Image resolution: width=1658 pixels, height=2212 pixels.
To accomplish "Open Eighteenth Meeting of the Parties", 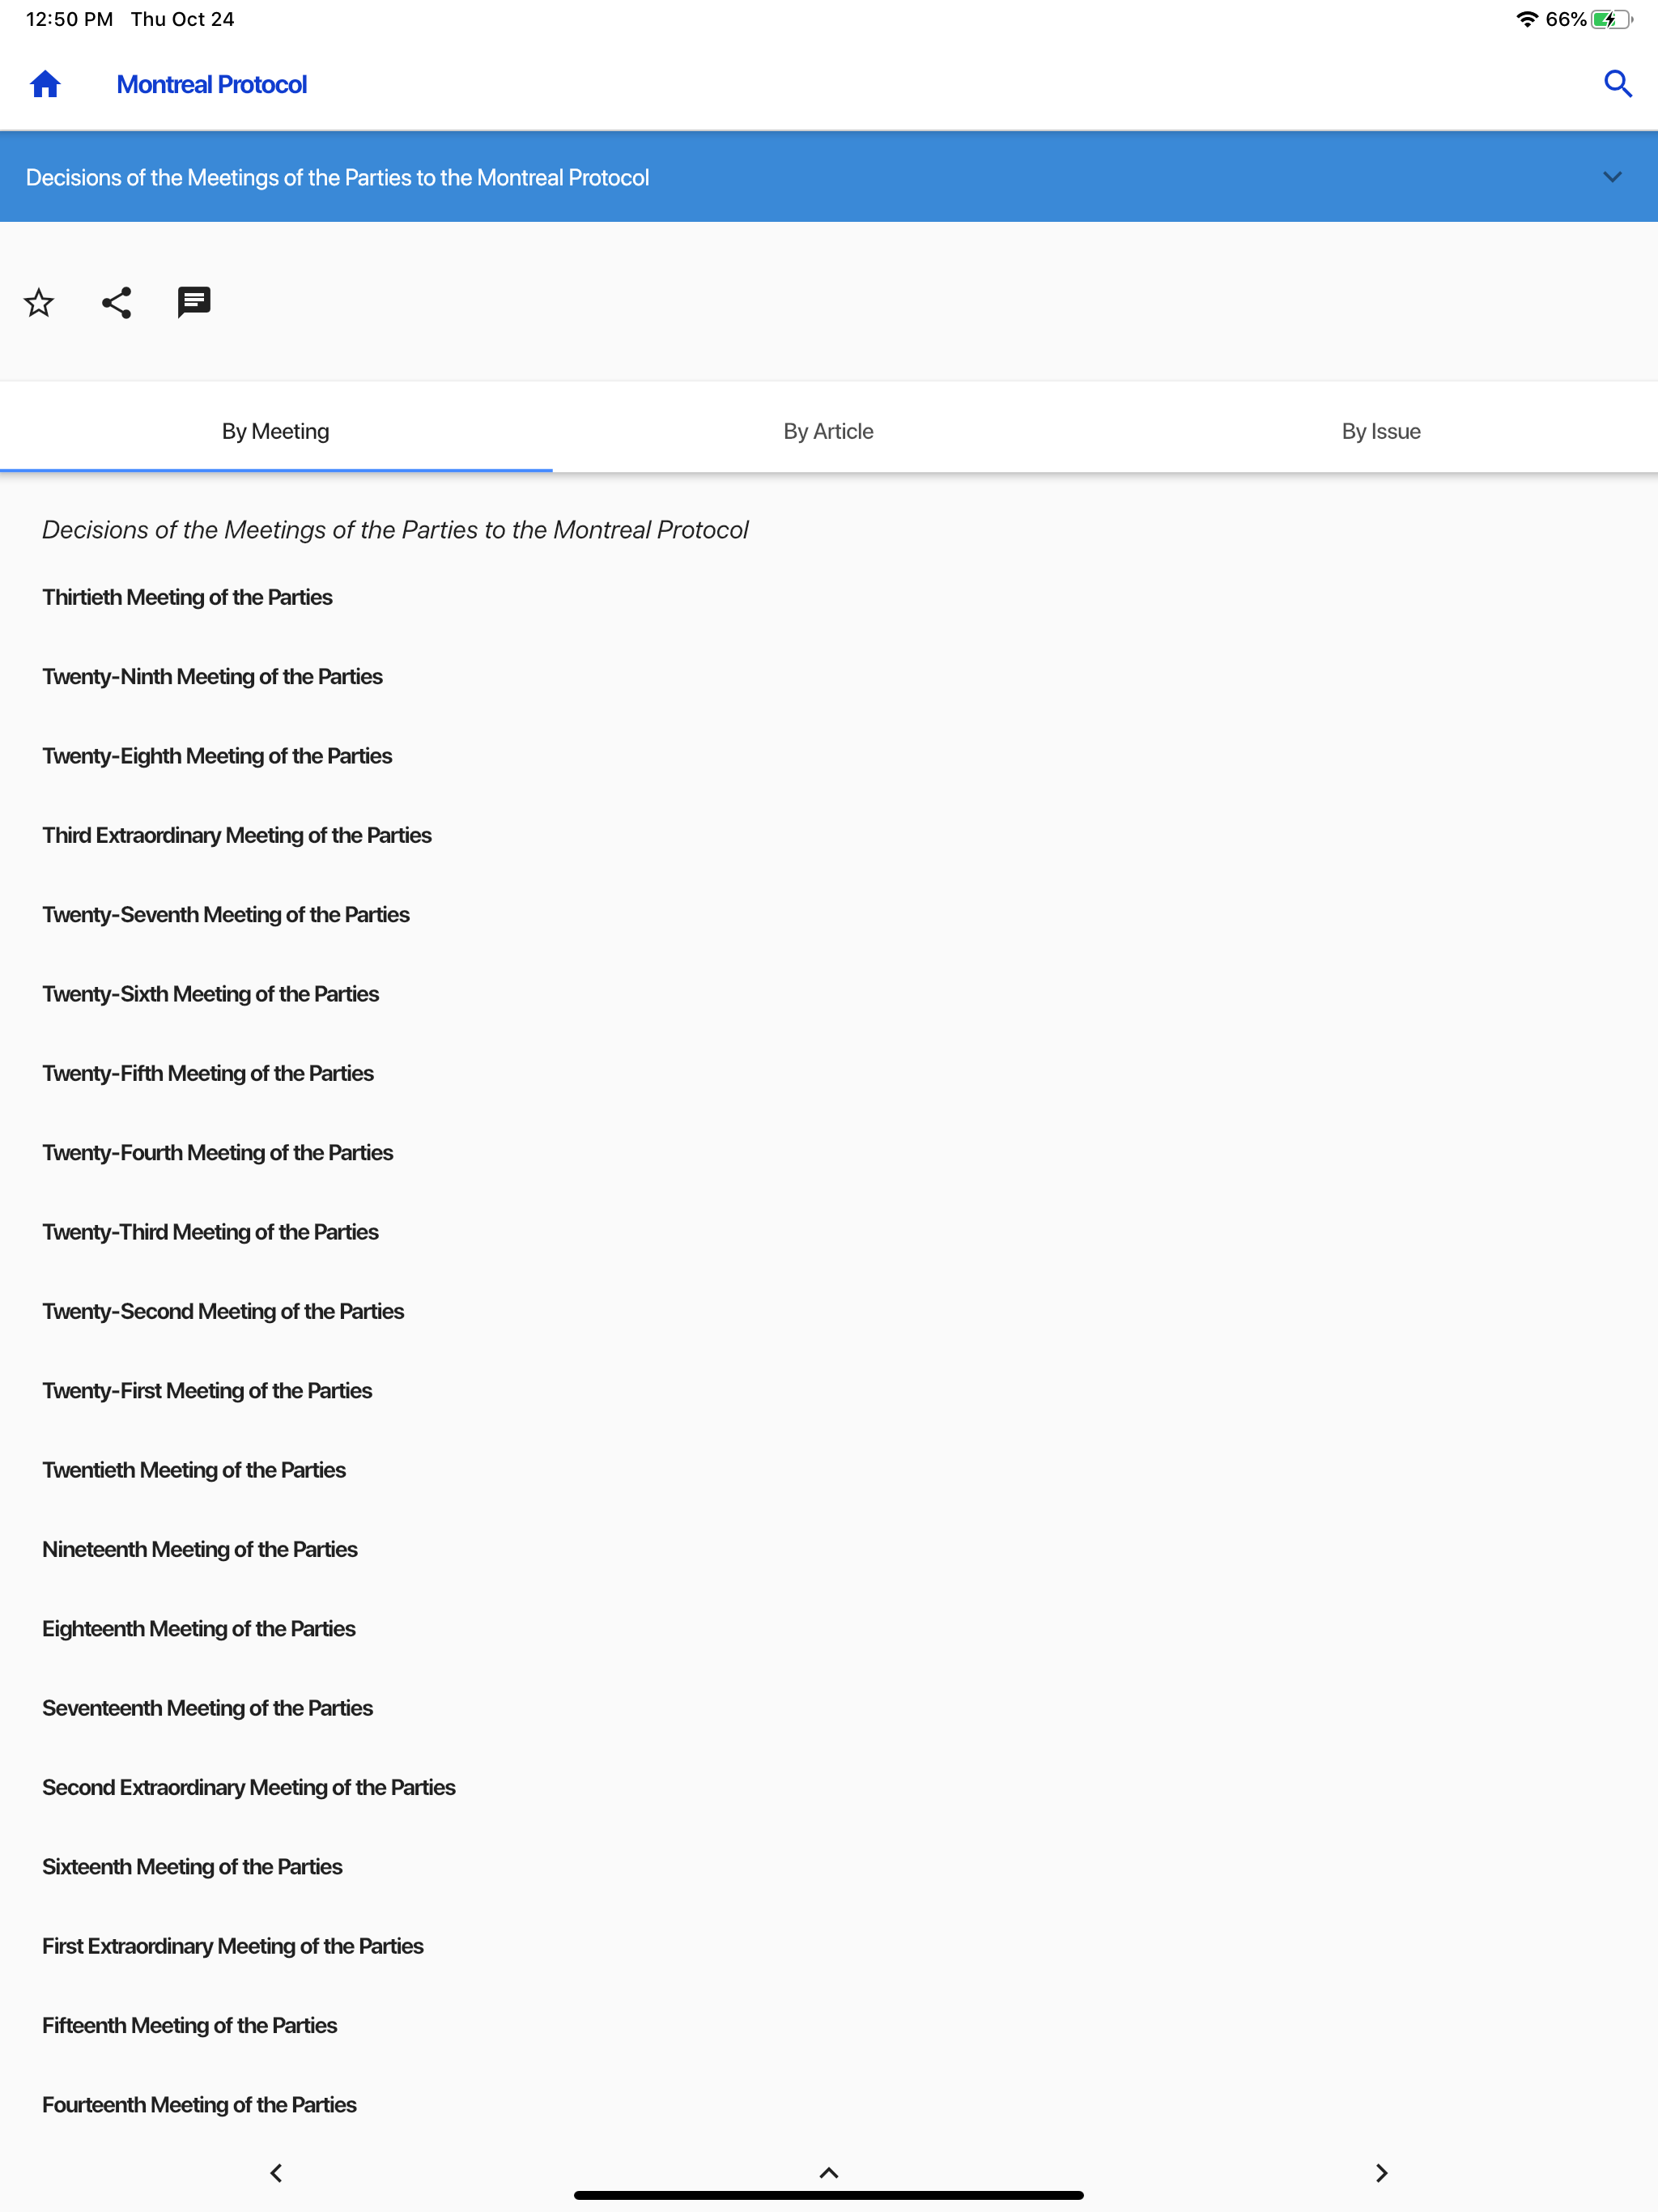I will [x=199, y=1629].
